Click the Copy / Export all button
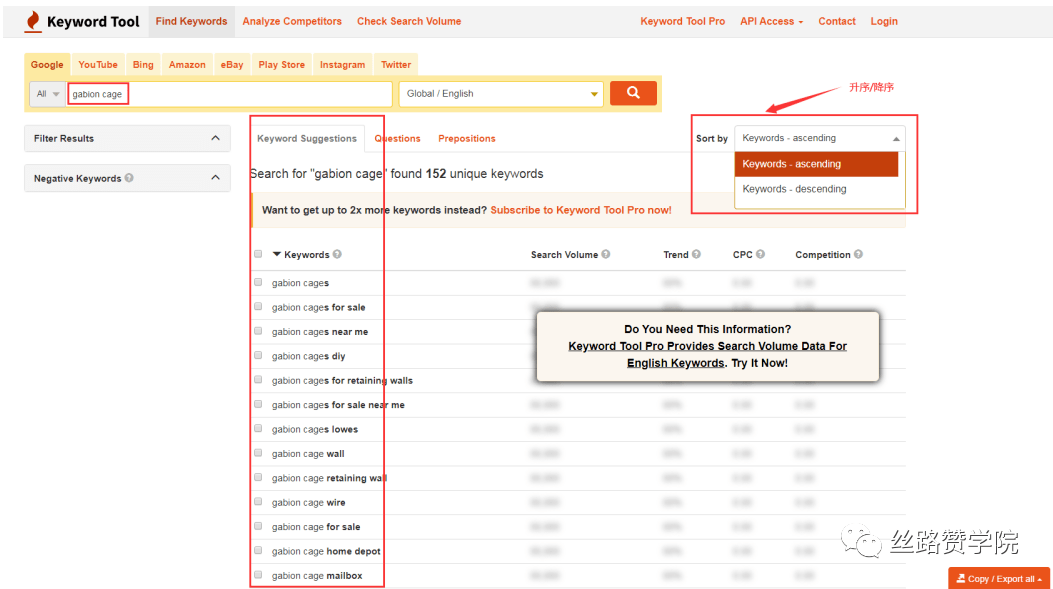This screenshot has width=1053, height=589. [999, 578]
